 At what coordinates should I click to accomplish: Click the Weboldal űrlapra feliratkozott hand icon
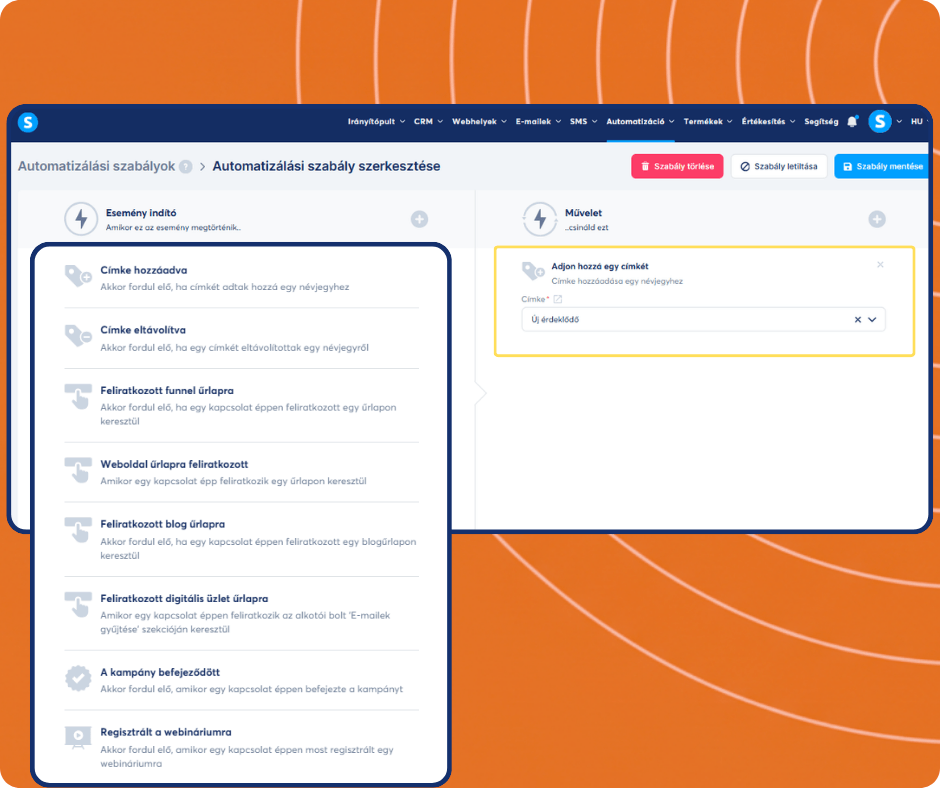point(78,470)
